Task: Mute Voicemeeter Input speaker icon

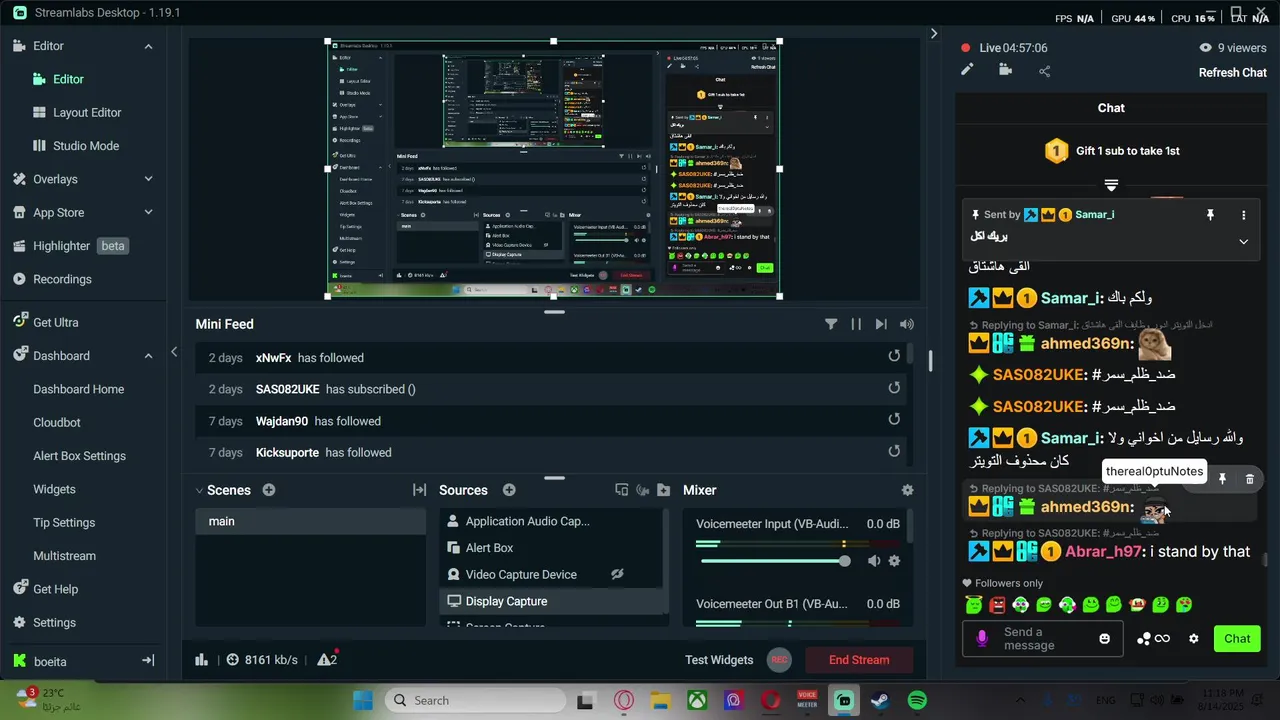Action: pyautogui.click(x=874, y=561)
